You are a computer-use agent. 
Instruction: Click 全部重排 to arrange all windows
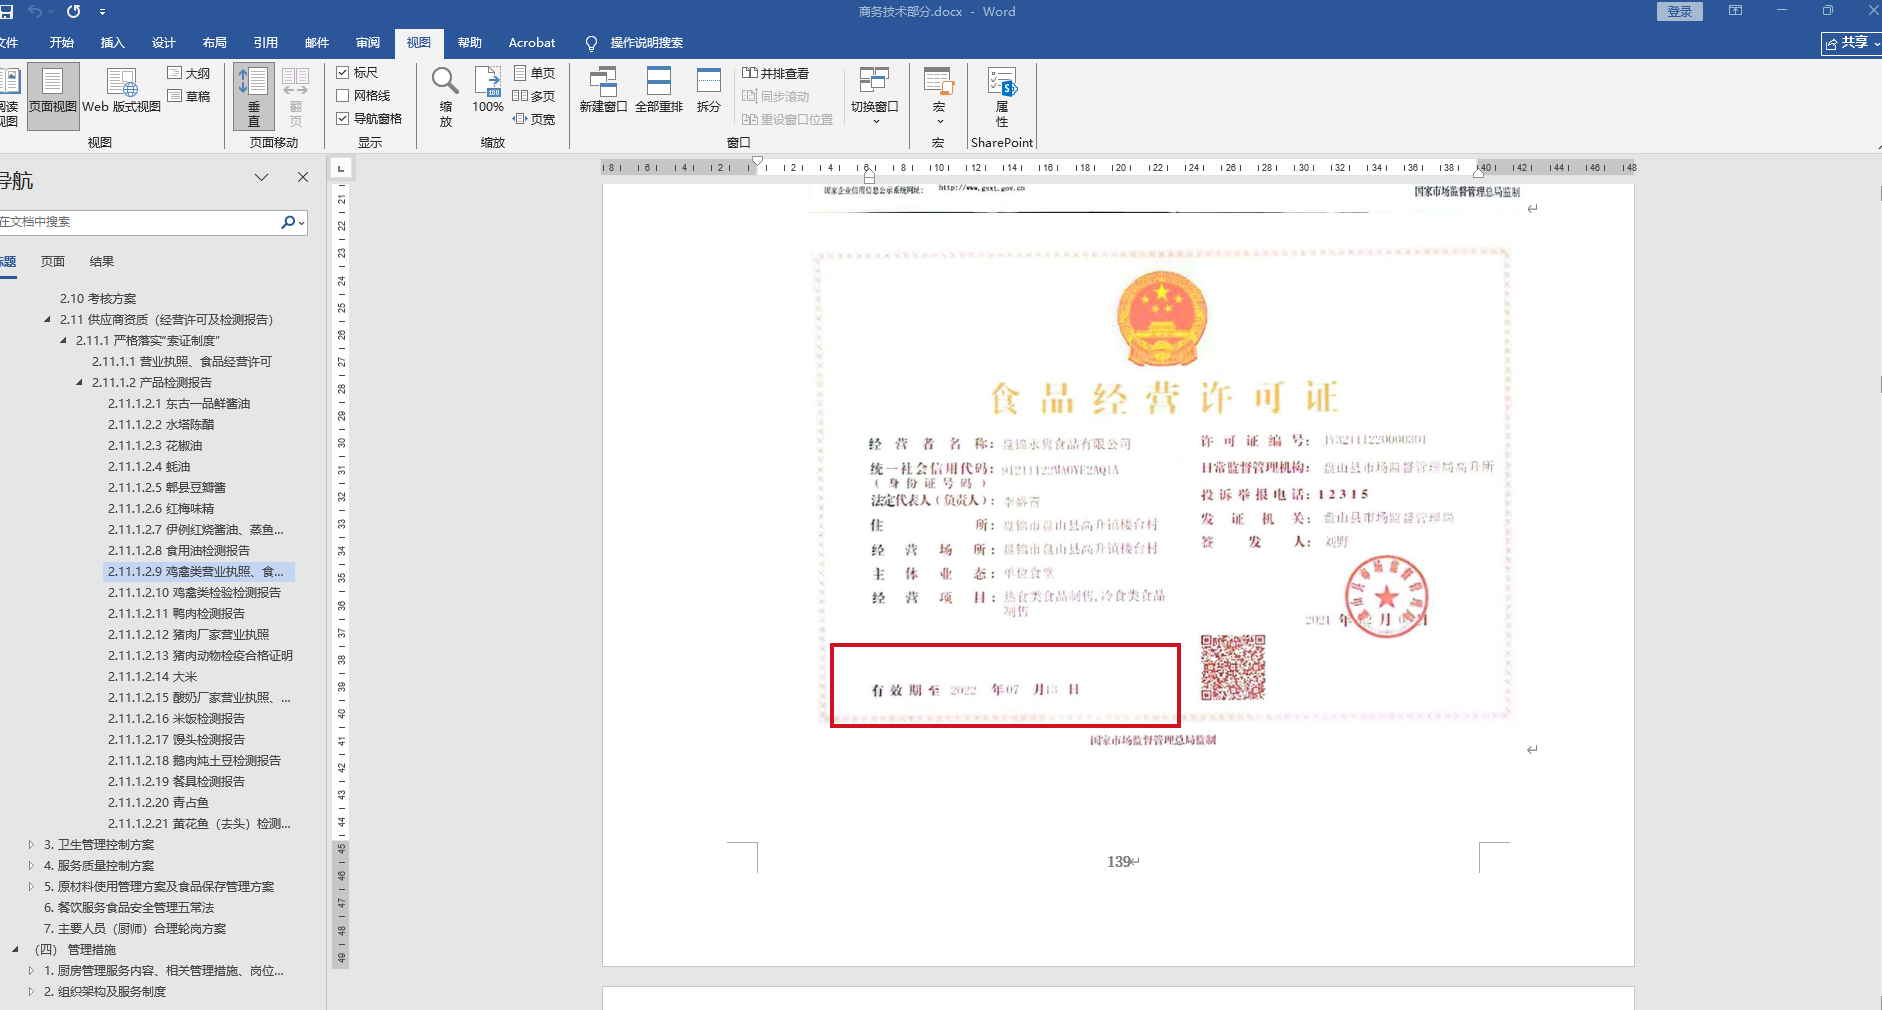click(x=659, y=91)
